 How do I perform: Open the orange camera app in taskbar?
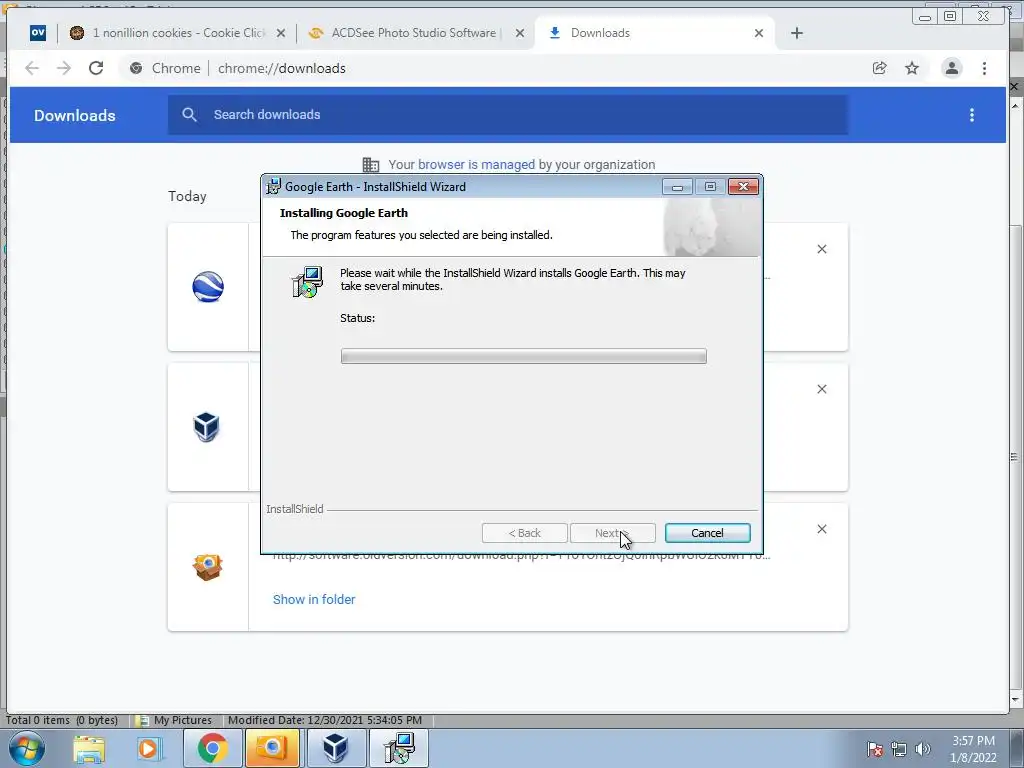[x=272, y=748]
